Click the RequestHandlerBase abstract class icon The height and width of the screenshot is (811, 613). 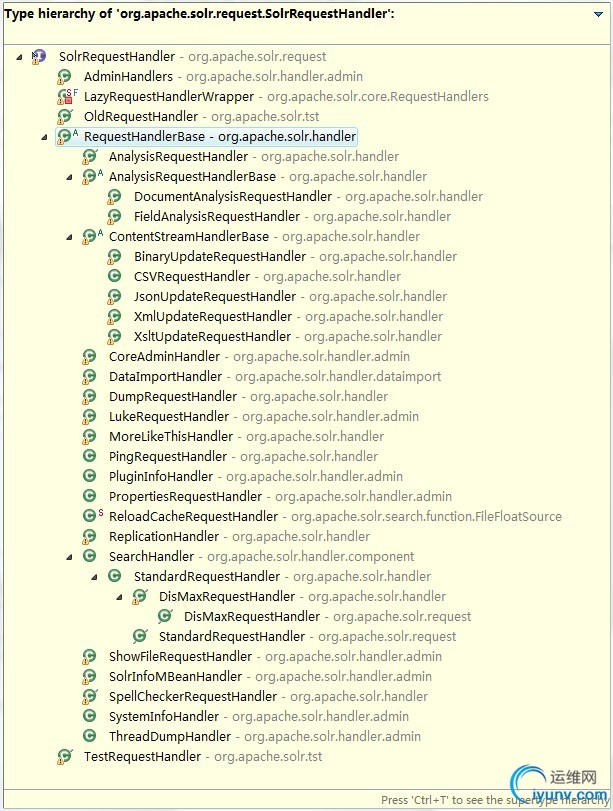[x=67, y=137]
